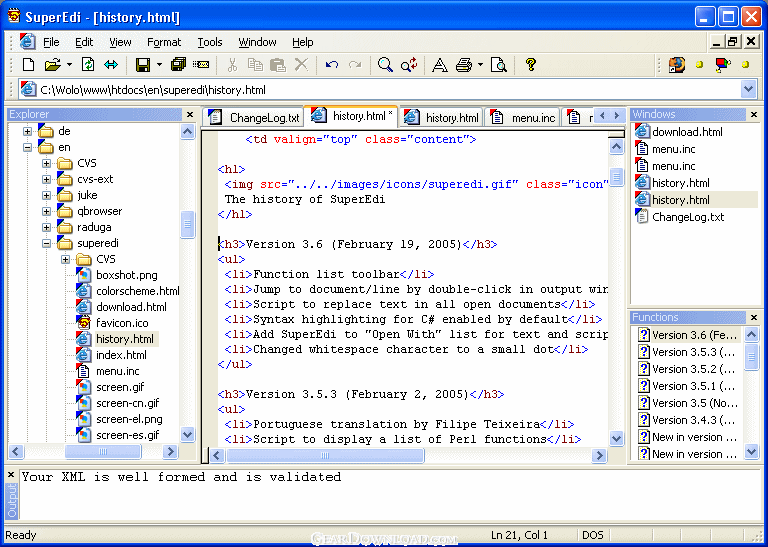
Task: Click the Print icon in toolbar
Action: (x=464, y=65)
